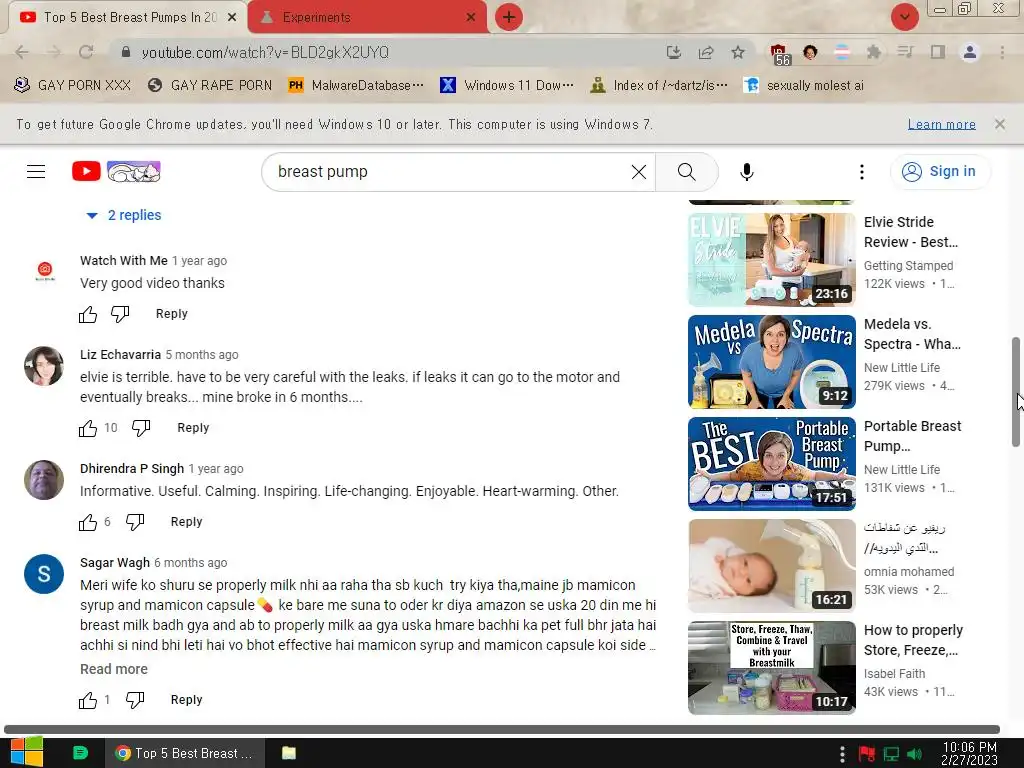Run search with magnifying glass button

pos(686,172)
